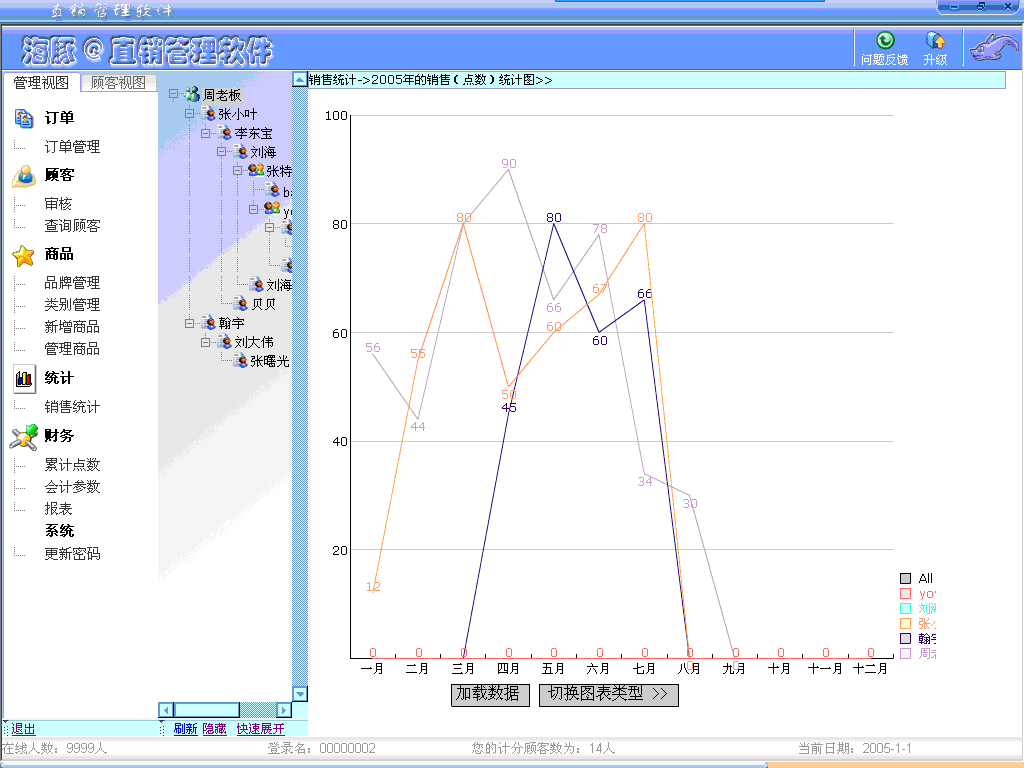Screen dimensions: 1024x768
Task: Click the 切换图表类型 button
Action: click(609, 695)
